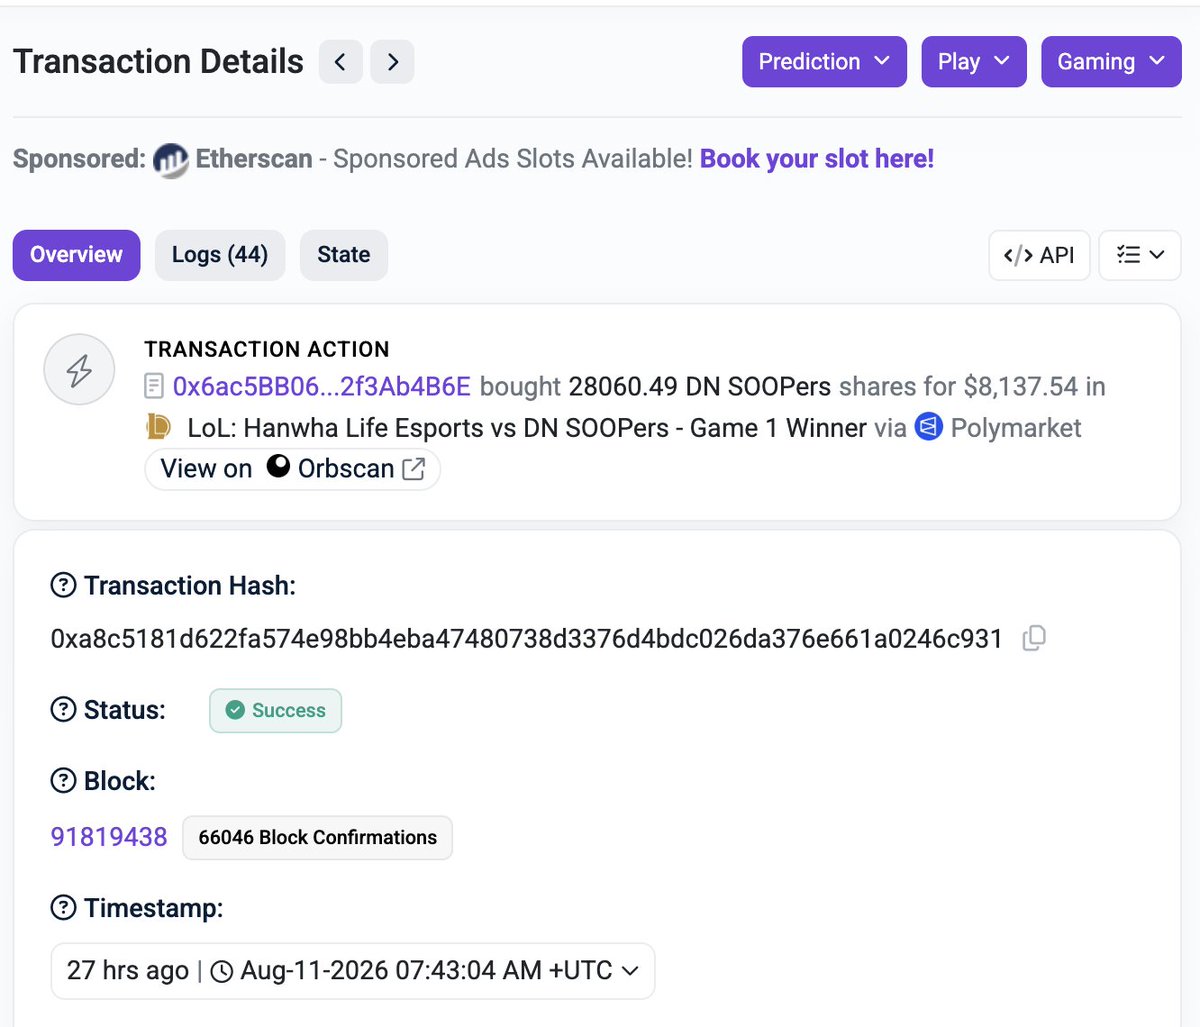Viewport: 1200px width, 1027px height.
Task: Click the Polymarket name text
Action: click(1016, 428)
